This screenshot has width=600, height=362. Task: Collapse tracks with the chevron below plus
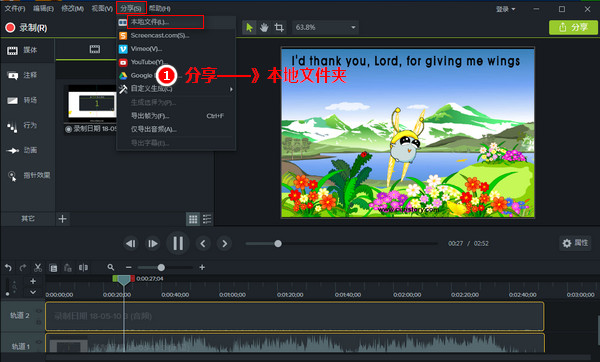(33, 292)
